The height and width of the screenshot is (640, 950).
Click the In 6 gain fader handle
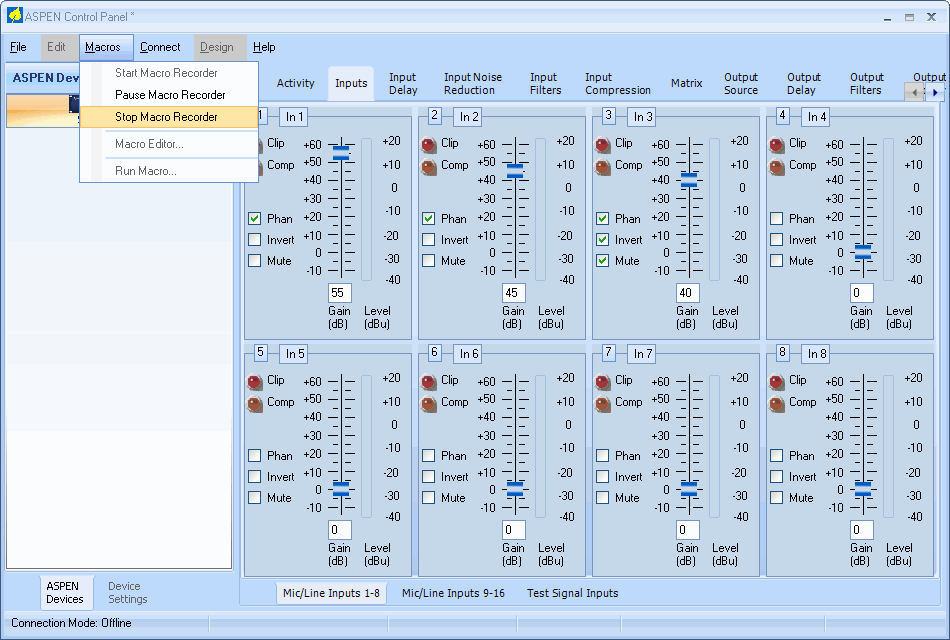[x=515, y=489]
